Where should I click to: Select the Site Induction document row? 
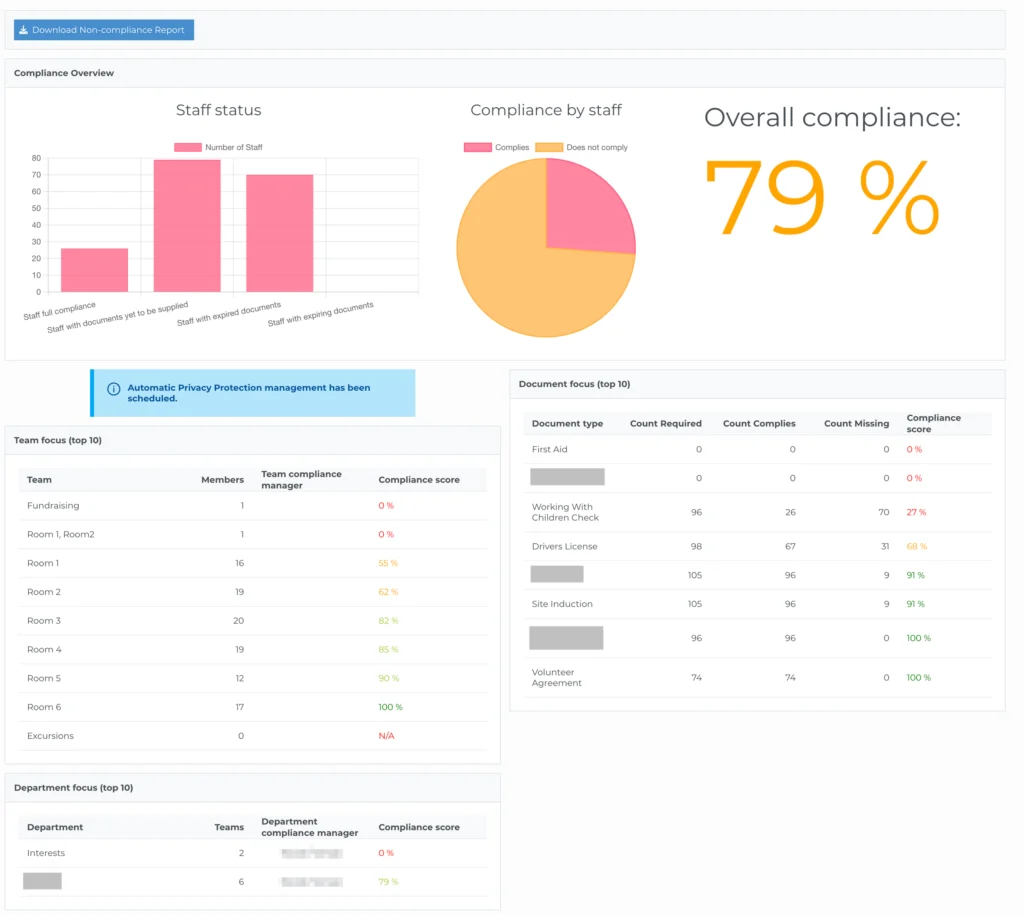click(562, 604)
